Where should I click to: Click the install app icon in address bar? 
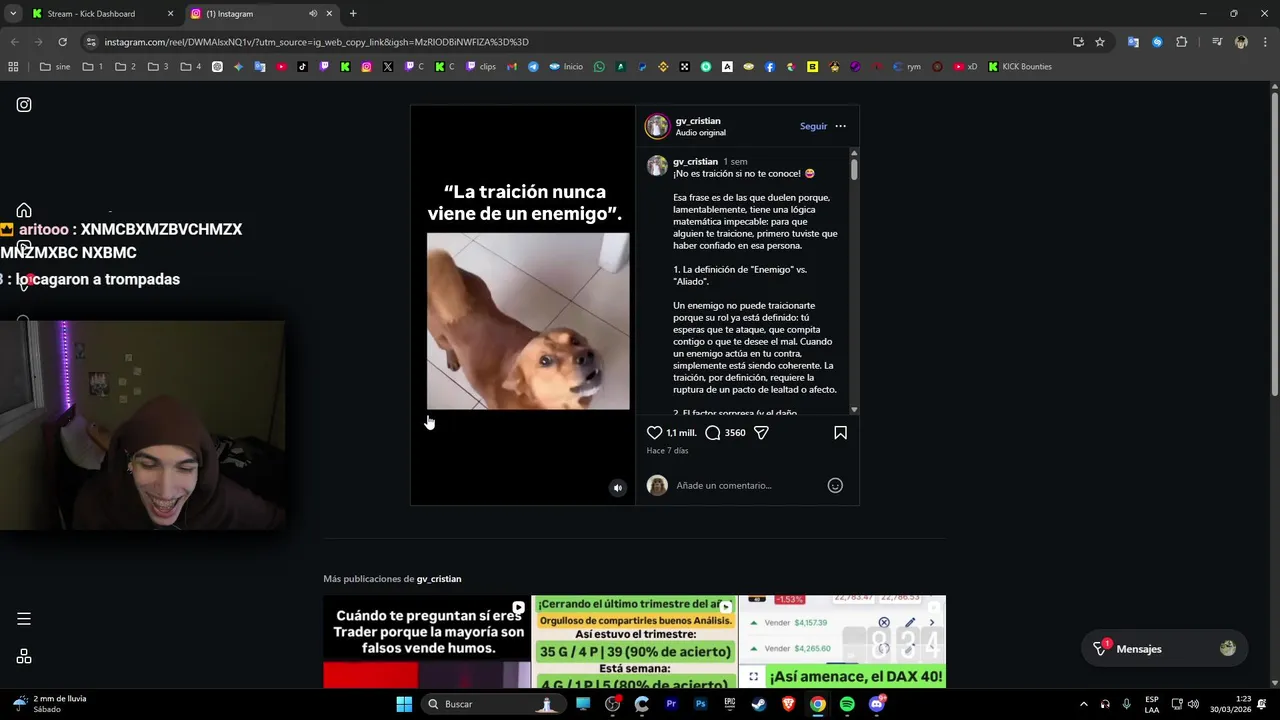tap(1078, 42)
